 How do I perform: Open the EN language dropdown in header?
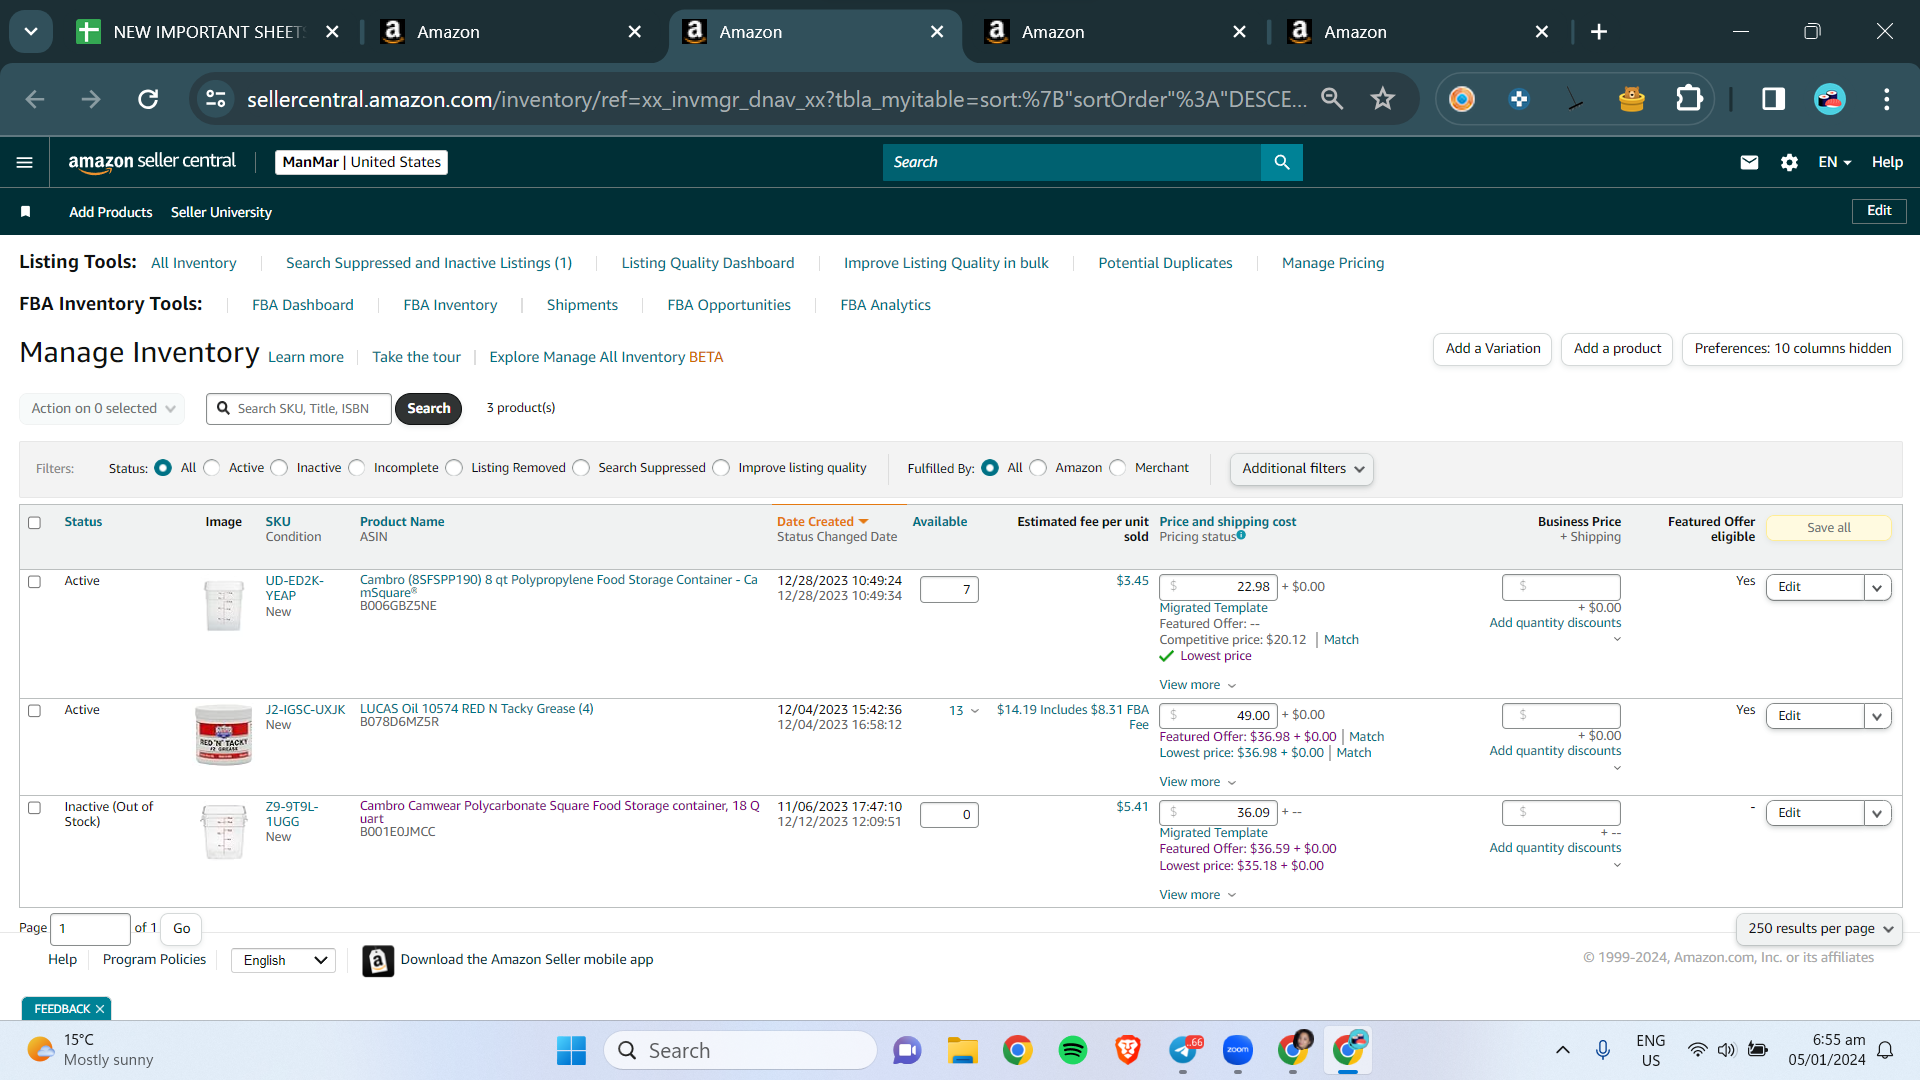1835,162
